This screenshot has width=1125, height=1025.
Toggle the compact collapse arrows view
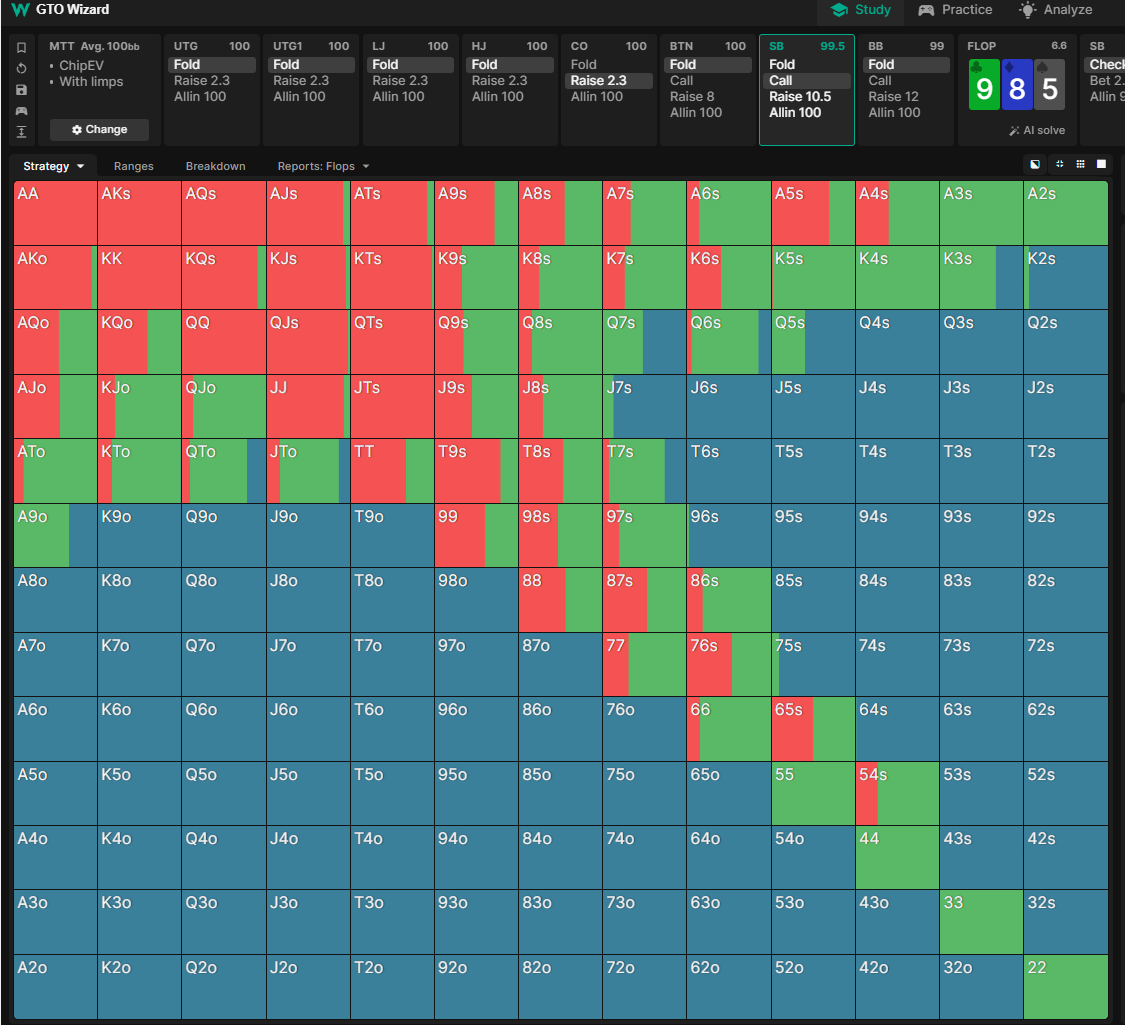point(1060,164)
